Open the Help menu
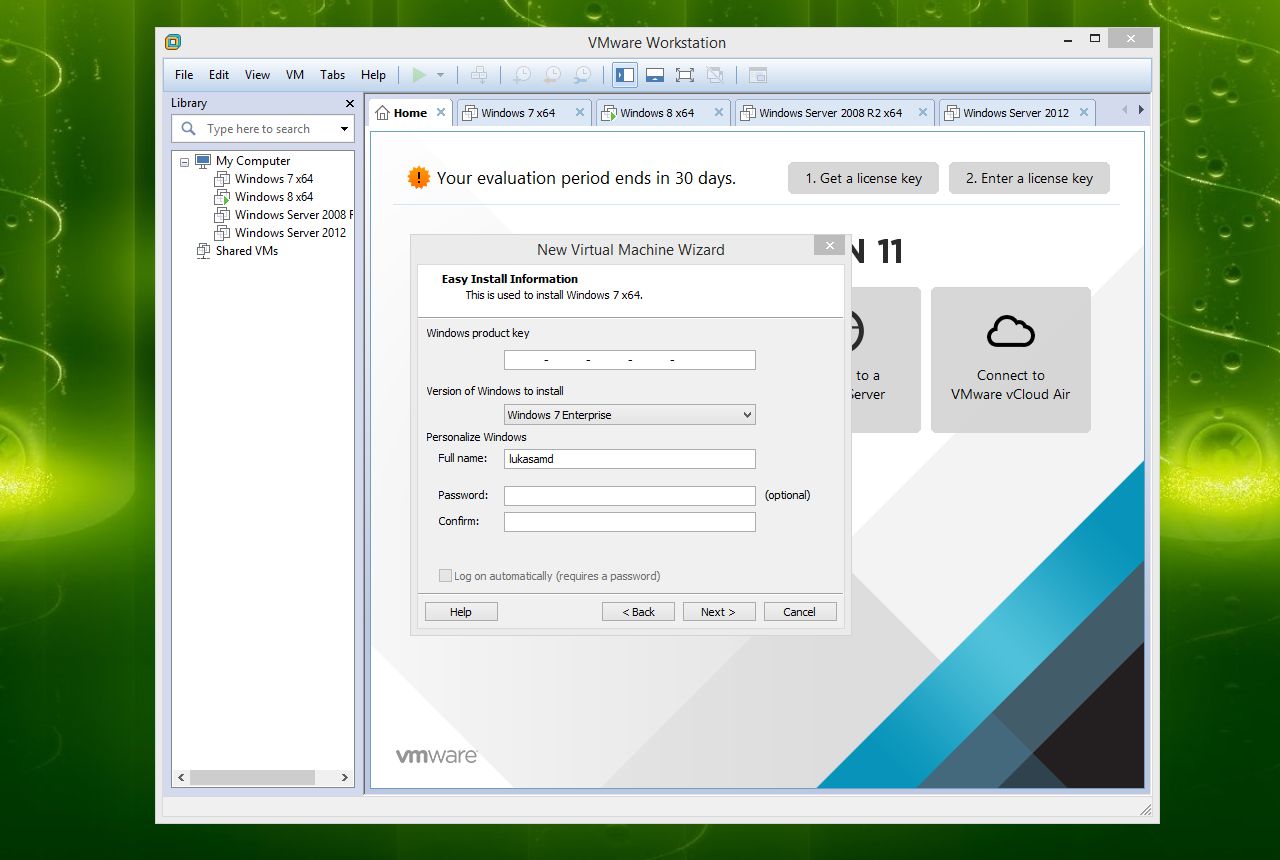This screenshot has height=860, width=1280. [373, 75]
